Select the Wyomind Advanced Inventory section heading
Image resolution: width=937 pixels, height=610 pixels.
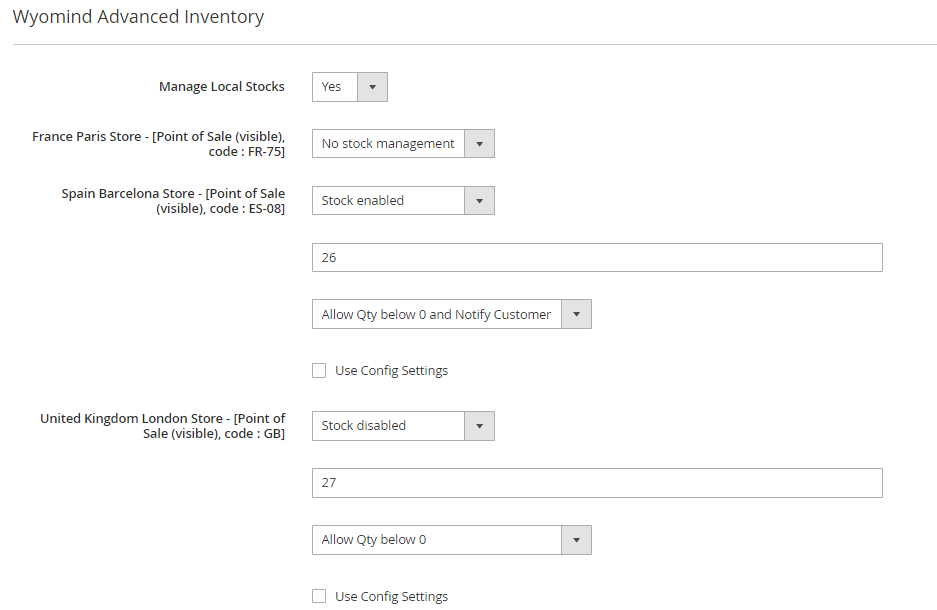pyautogui.click(x=138, y=17)
